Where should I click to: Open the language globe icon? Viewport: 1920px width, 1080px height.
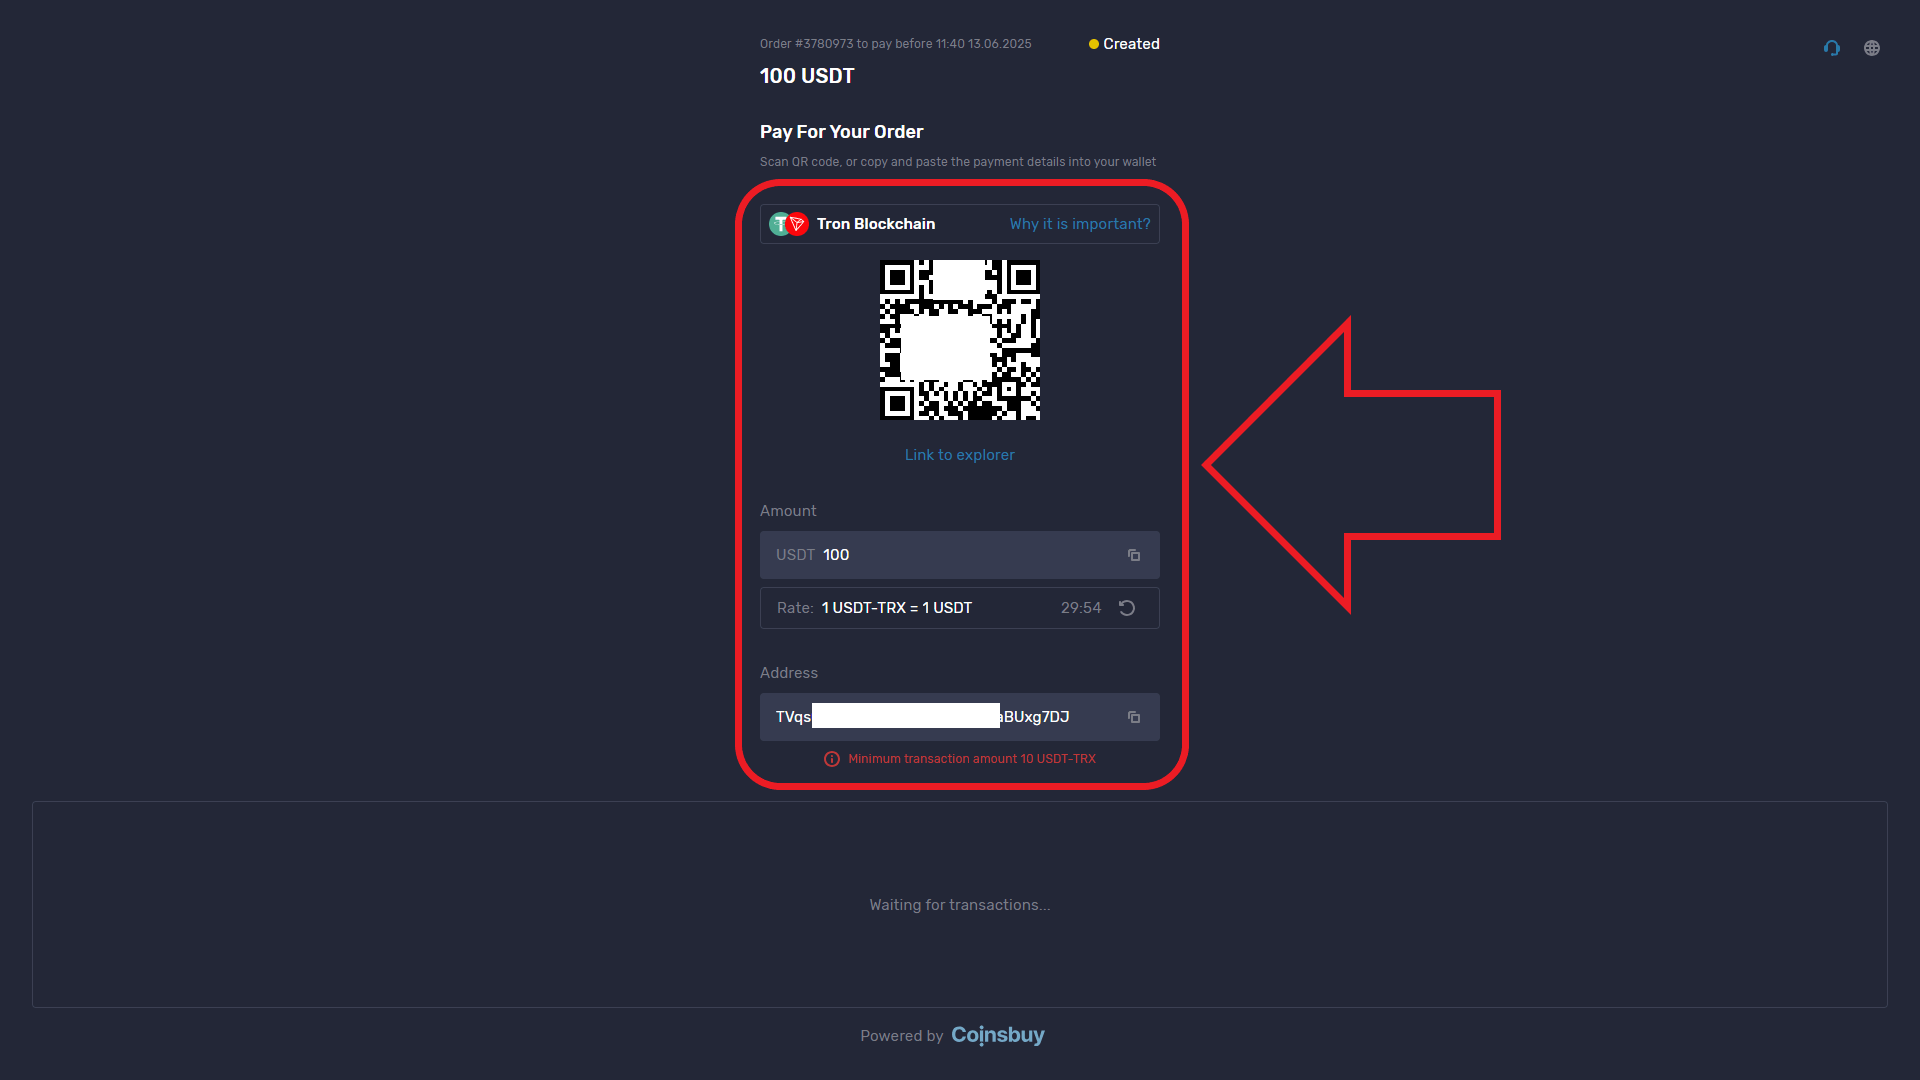click(1872, 48)
